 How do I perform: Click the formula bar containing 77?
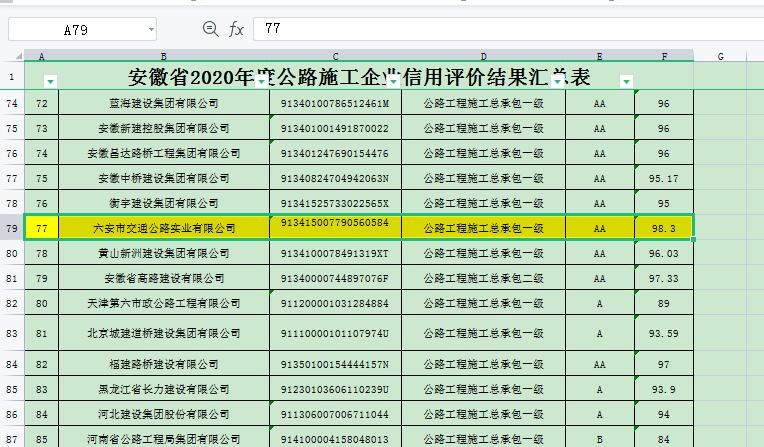point(500,30)
